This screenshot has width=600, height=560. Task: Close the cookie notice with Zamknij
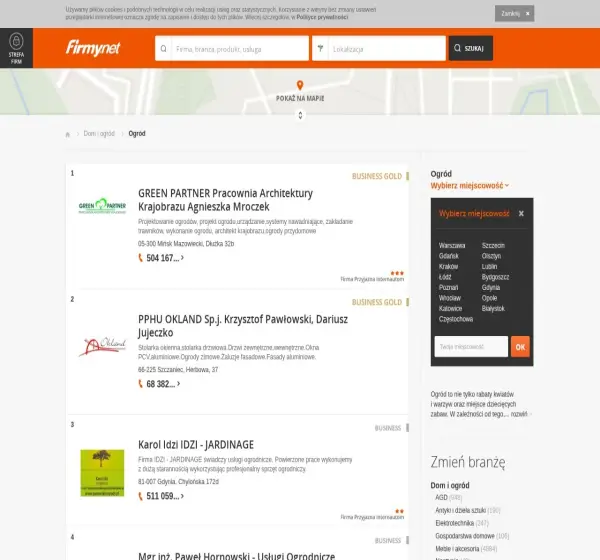coord(514,13)
